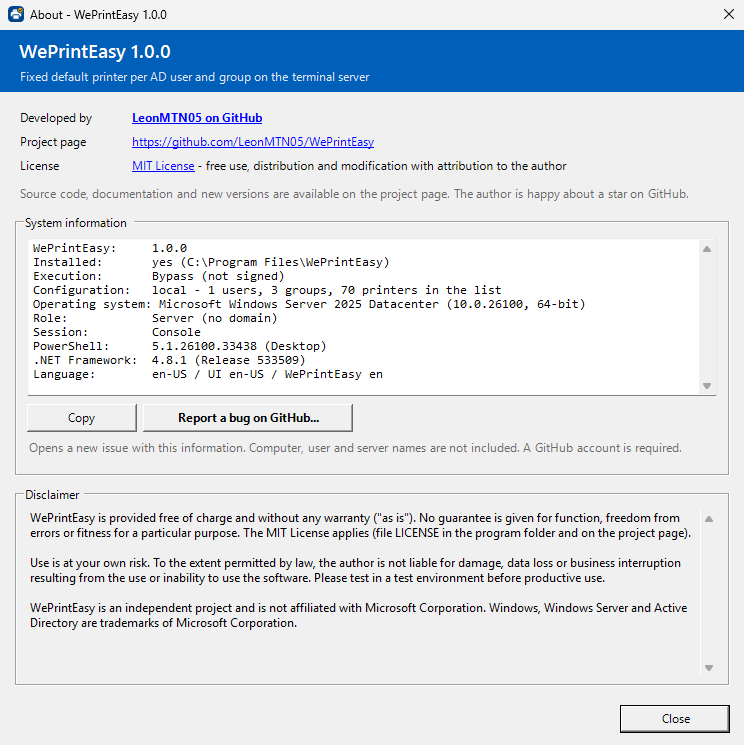
Task: Click the disclaimer scroll up arrow
Action: click(x=709, y=519)
